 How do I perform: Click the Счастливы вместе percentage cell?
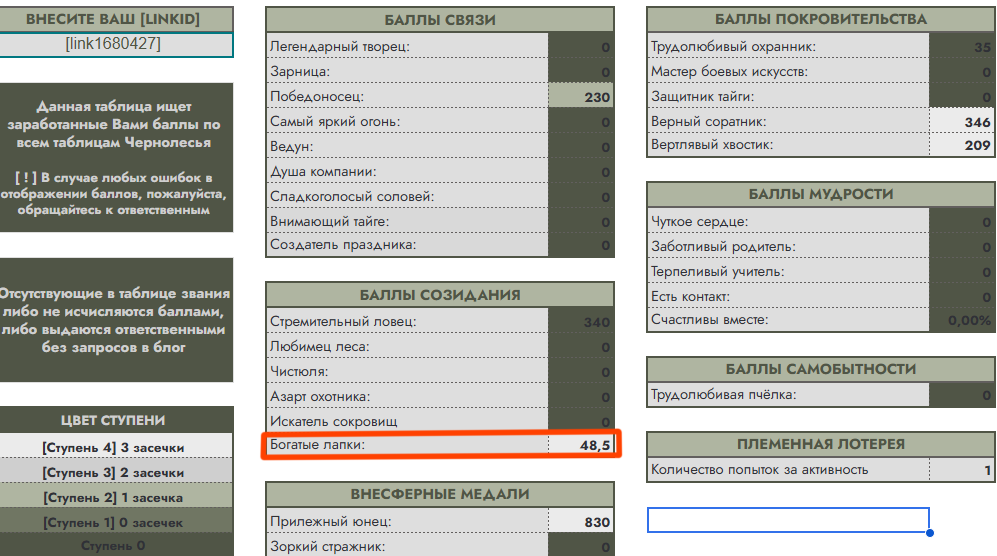point(961,320)
